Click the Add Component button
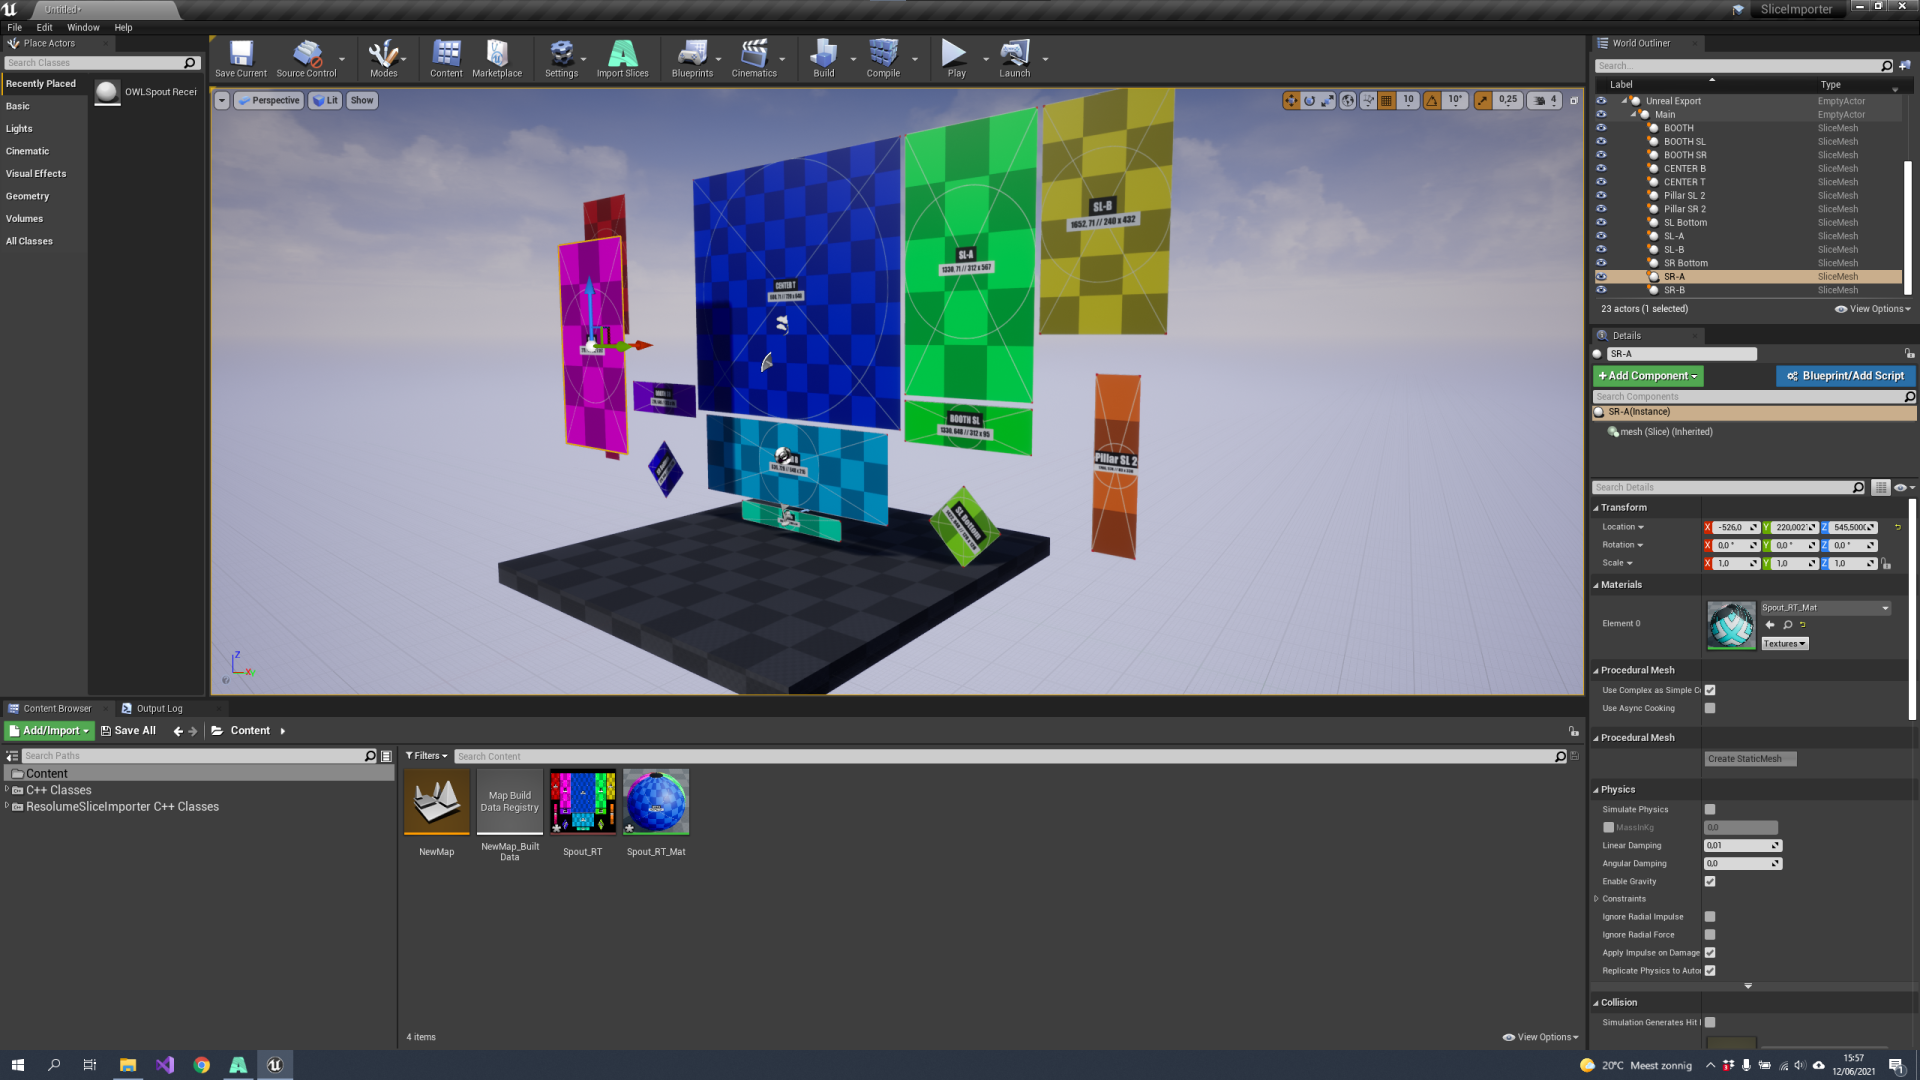This screenshot has height=1080, width=1920. [x=1647, y=376]
